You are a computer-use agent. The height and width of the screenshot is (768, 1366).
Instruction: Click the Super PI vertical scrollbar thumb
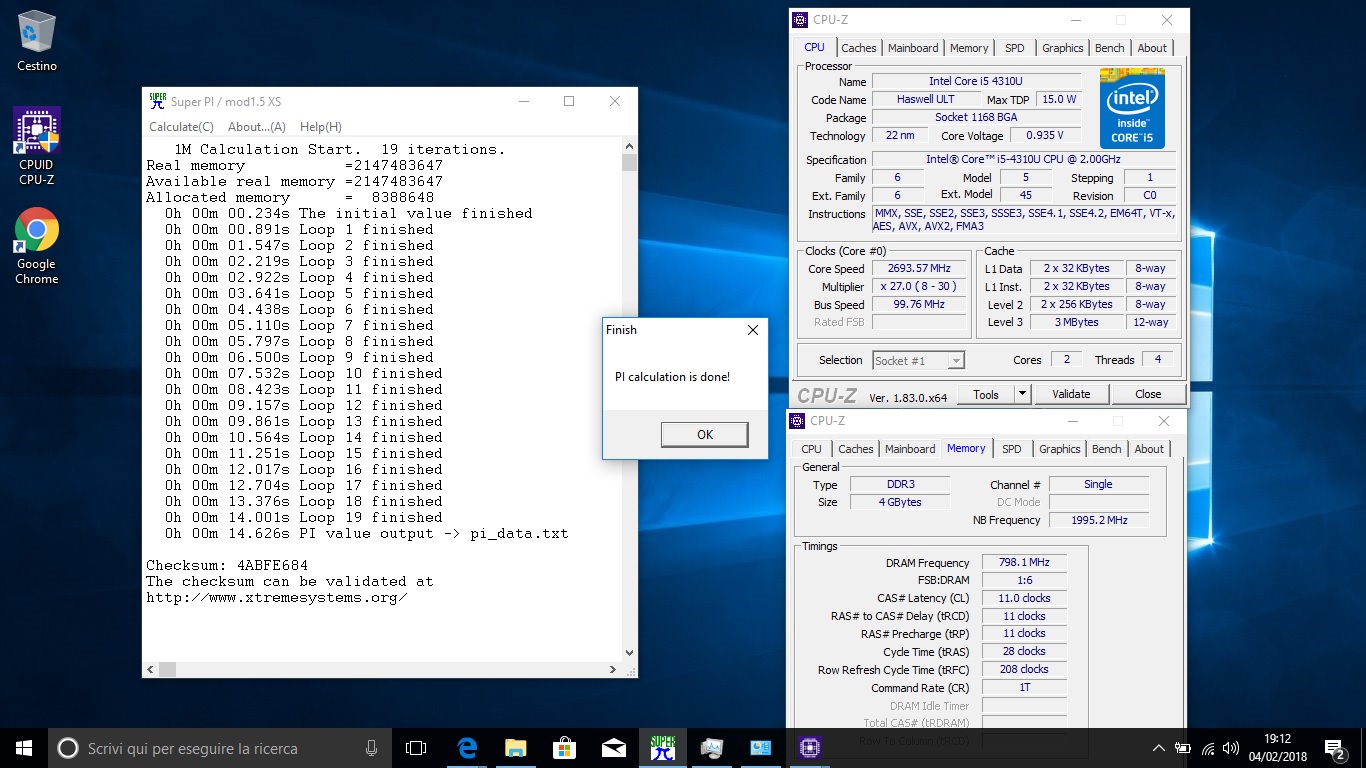[x=629, y=163]
